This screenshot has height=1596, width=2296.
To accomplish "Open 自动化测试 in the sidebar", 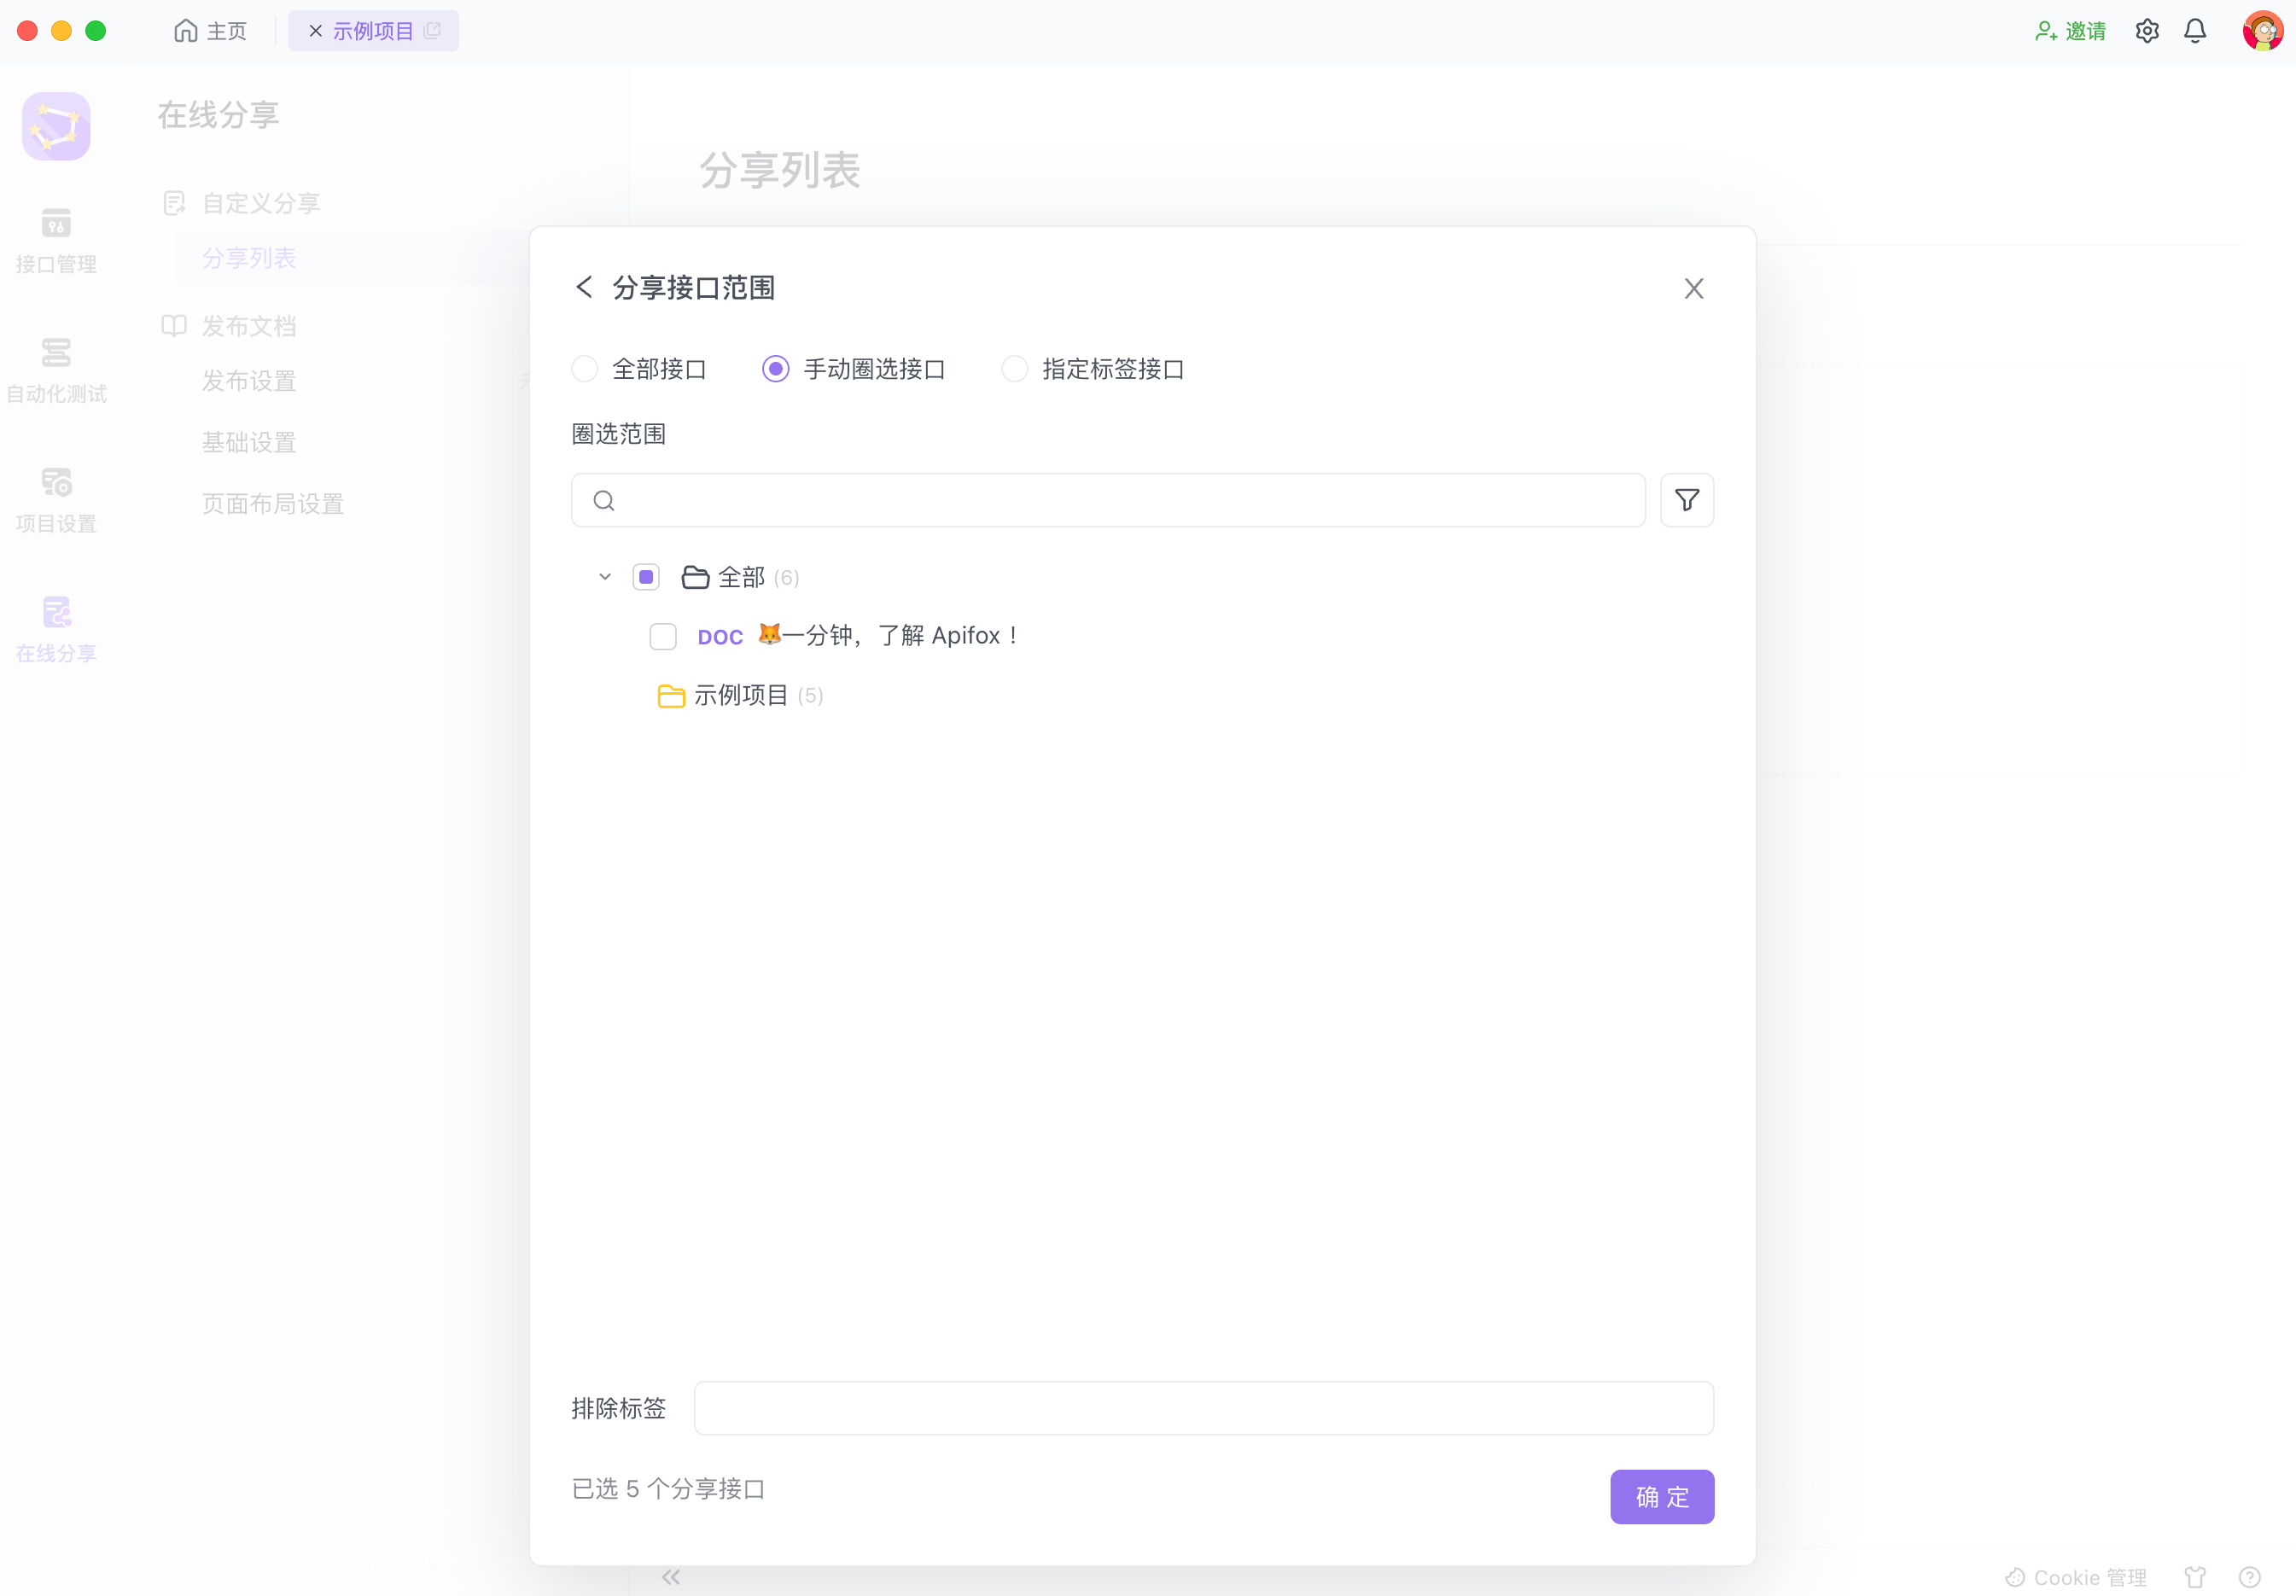I will tap(56, 370).
